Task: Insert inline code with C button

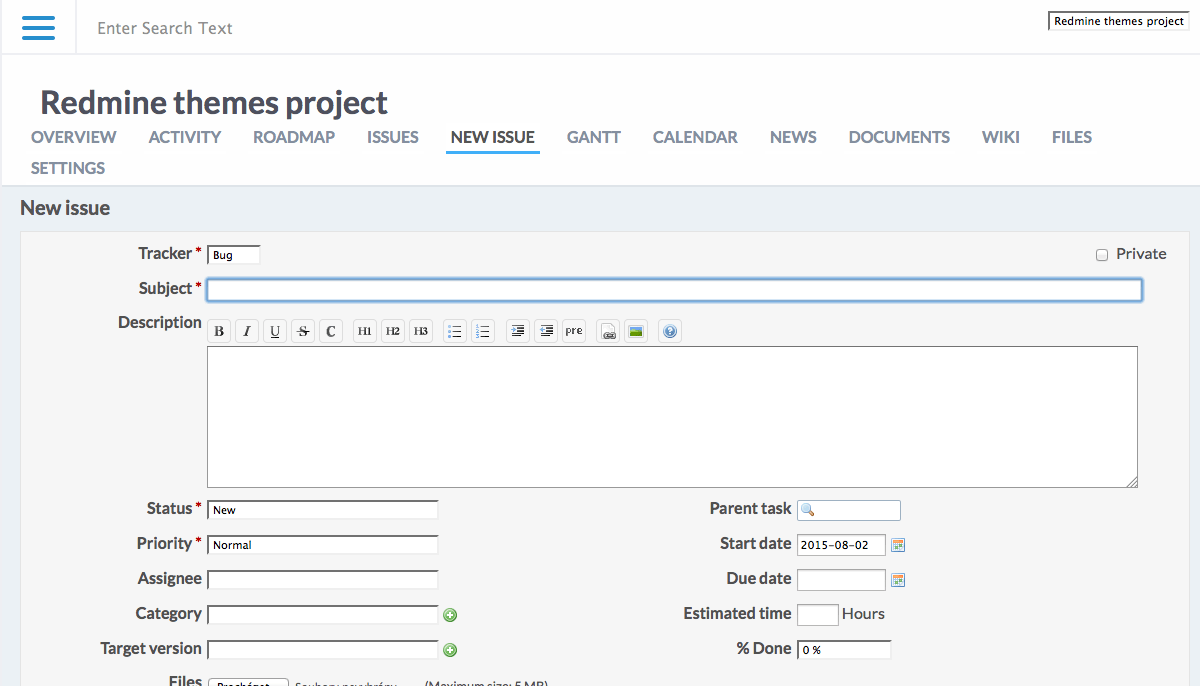Action: (x=331, y=331)
